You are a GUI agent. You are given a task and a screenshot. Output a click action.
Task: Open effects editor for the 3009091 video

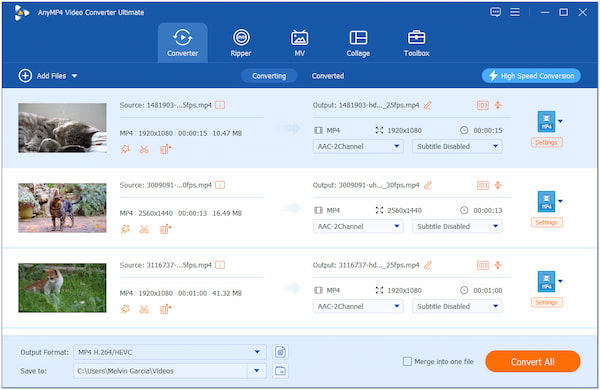(x=125, y=229)
